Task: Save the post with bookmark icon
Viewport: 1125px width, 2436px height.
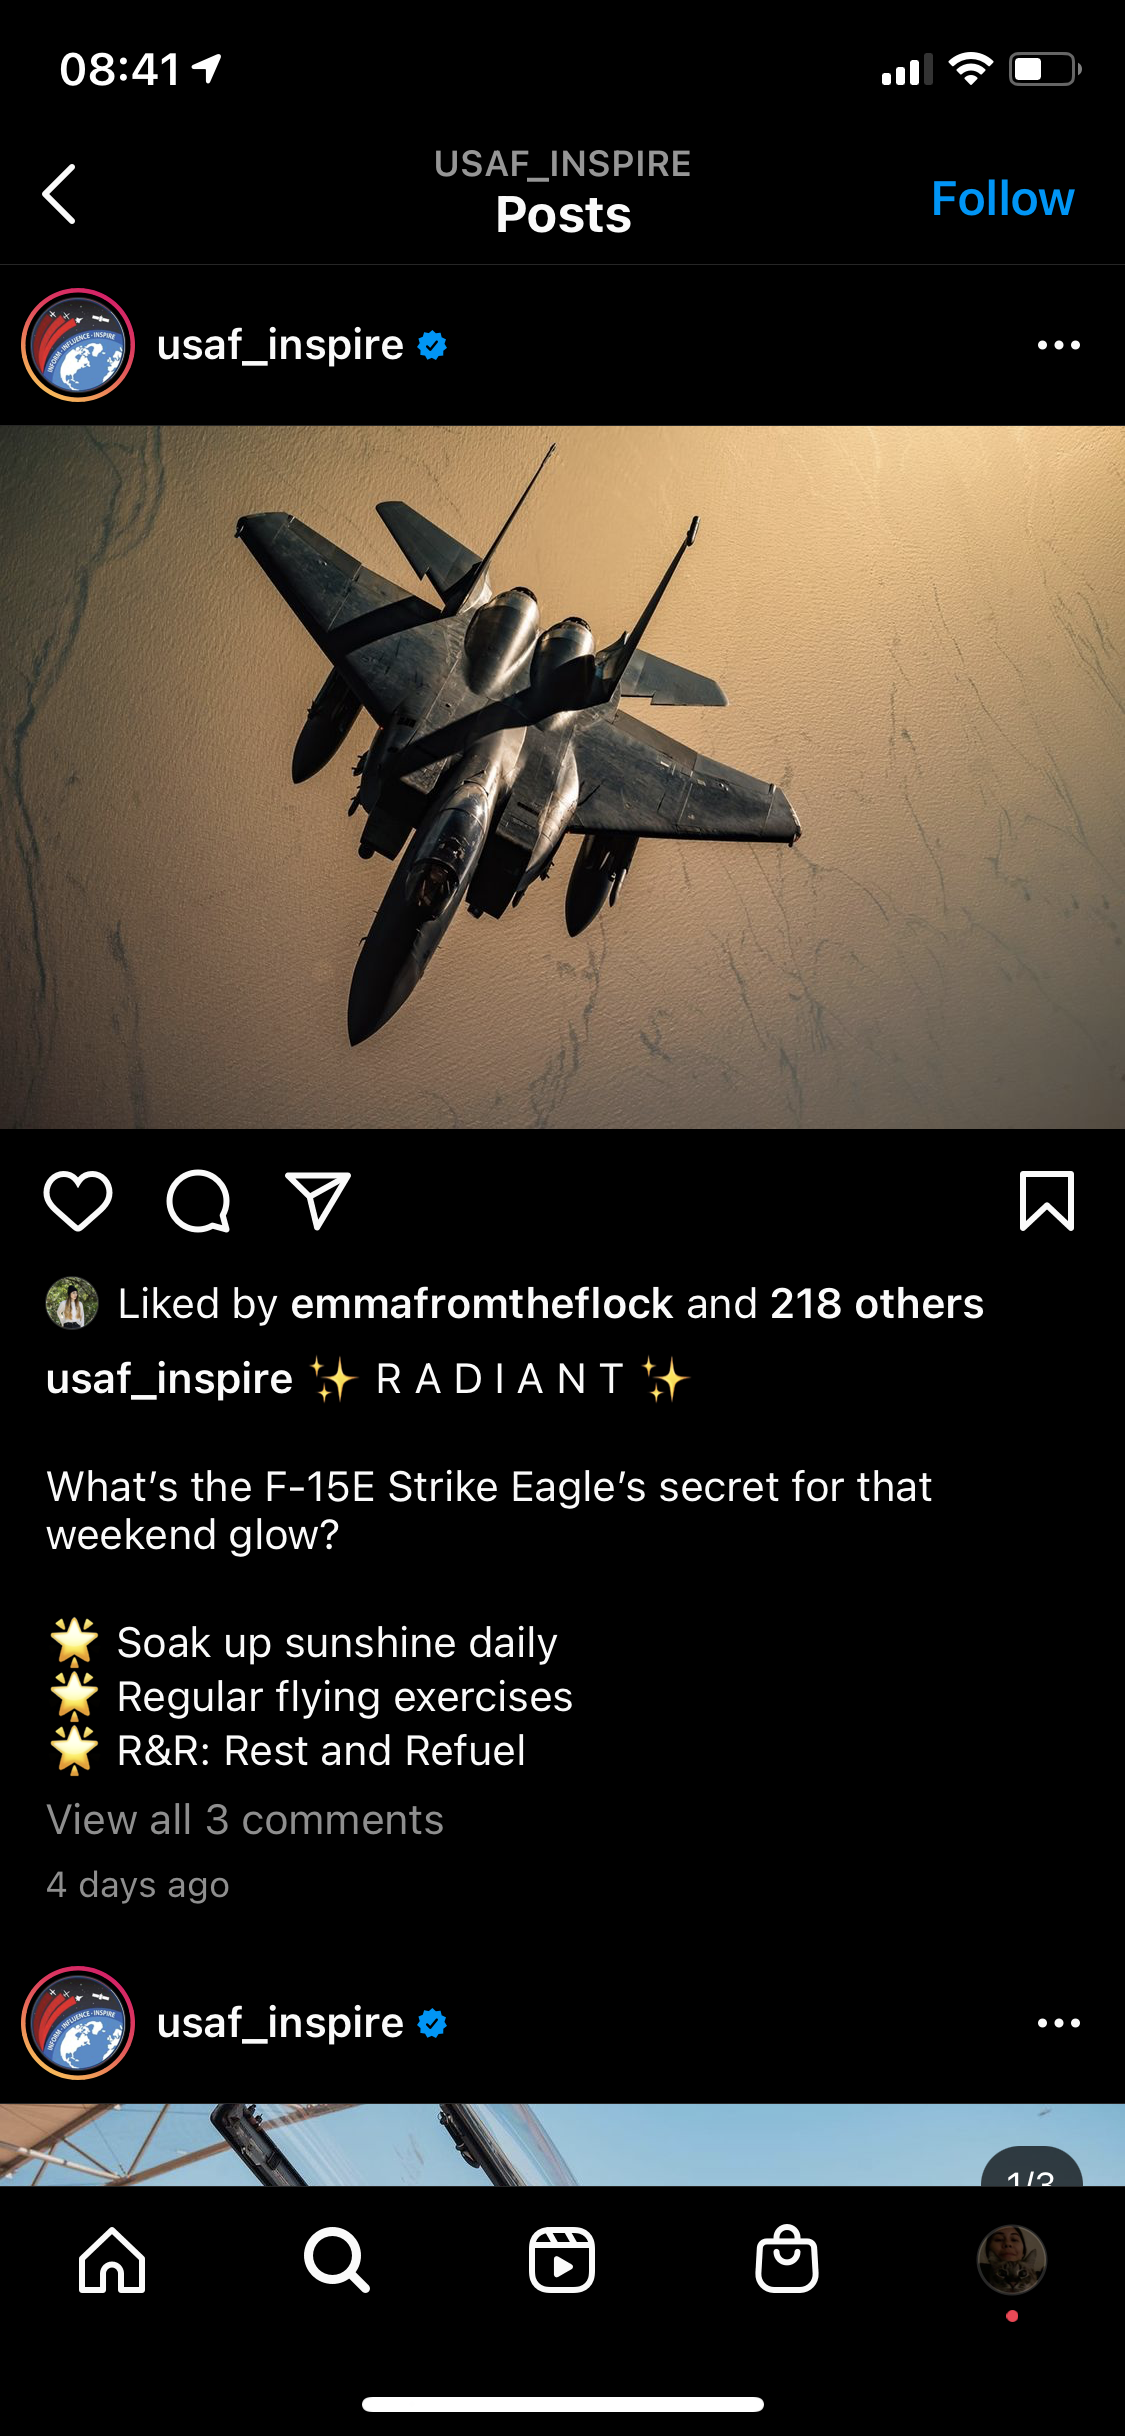Action: [x=1047, y=1200]
